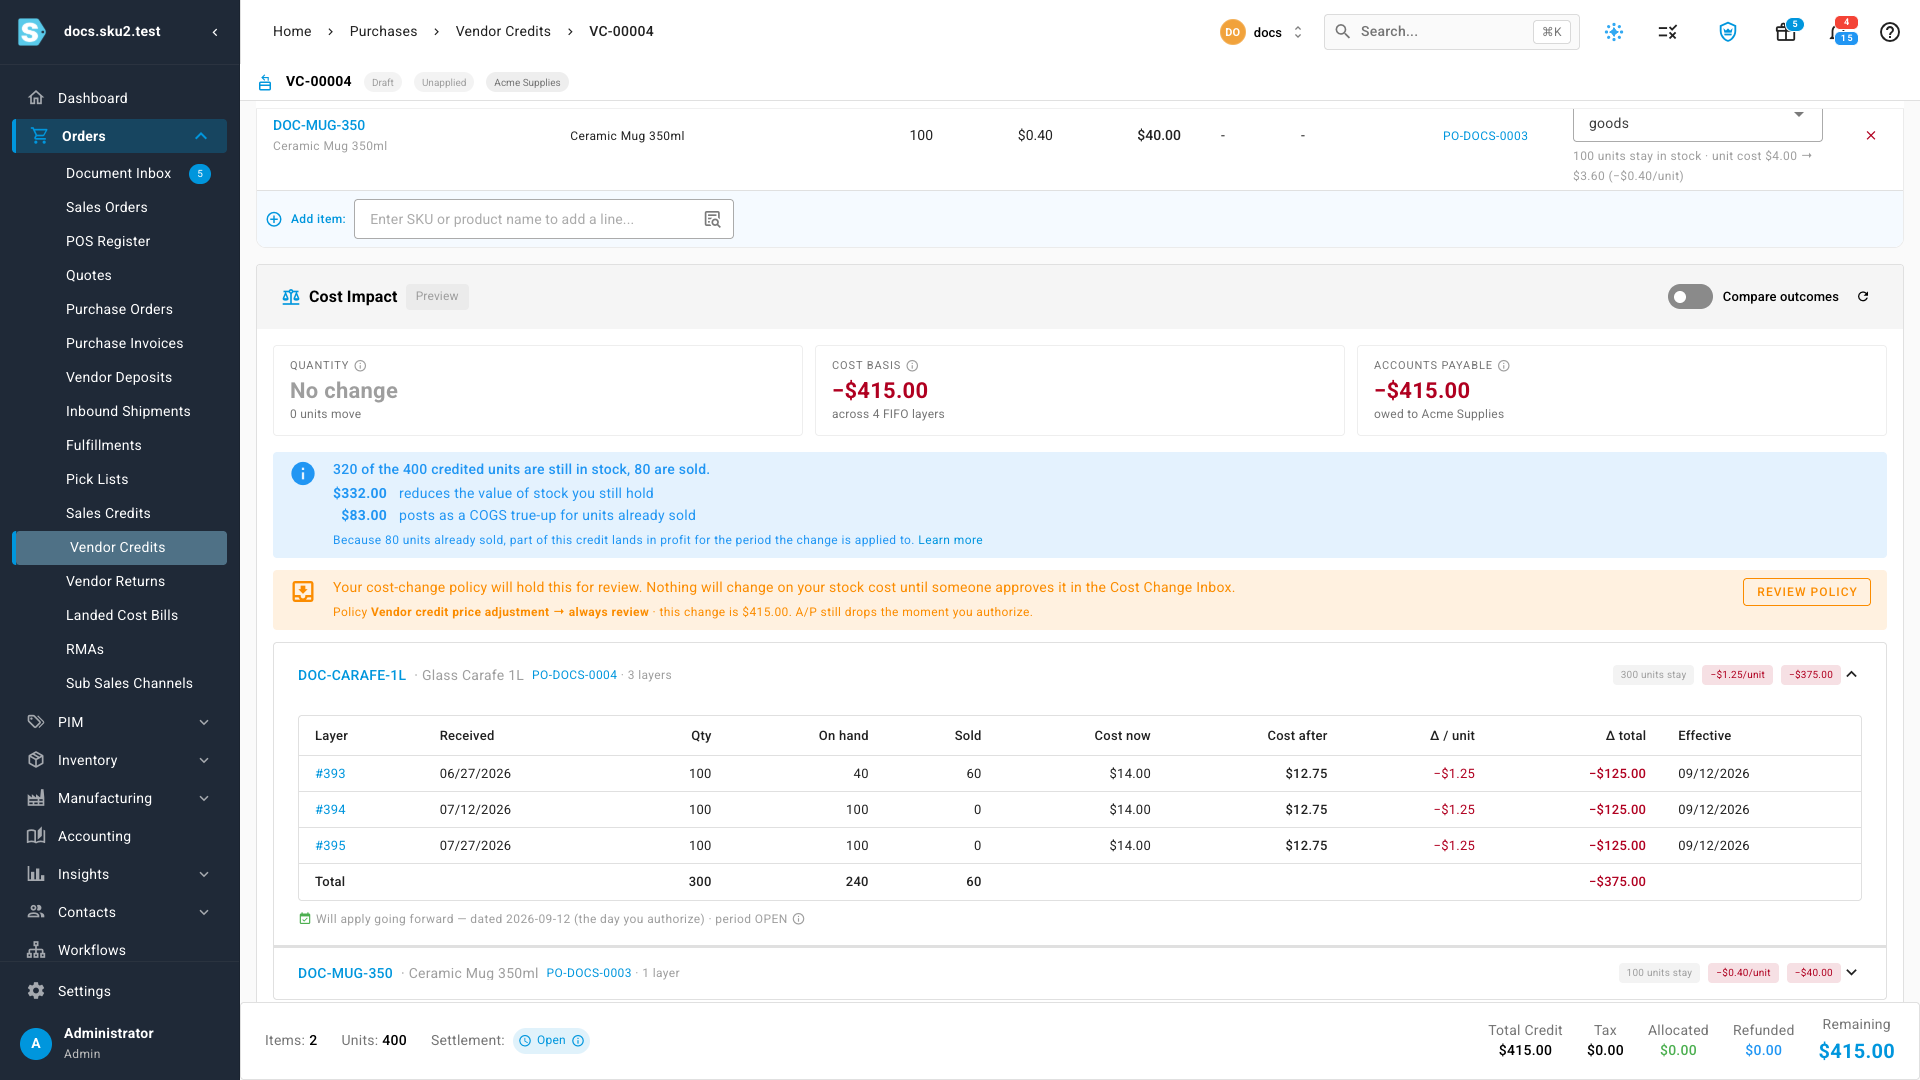Click the AI sparkle icon in top bar
The width and height of the screenshot is (1920, 1080).
pyautogui.click(x=1613, y=32)
